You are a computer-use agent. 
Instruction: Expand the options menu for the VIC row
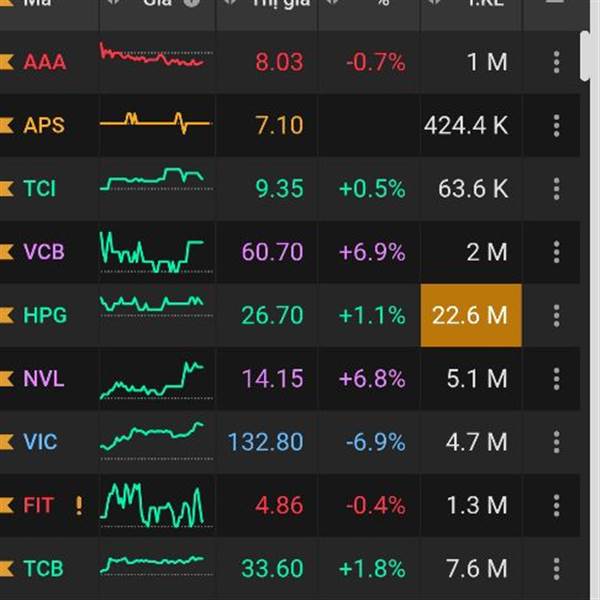(556, 442)
